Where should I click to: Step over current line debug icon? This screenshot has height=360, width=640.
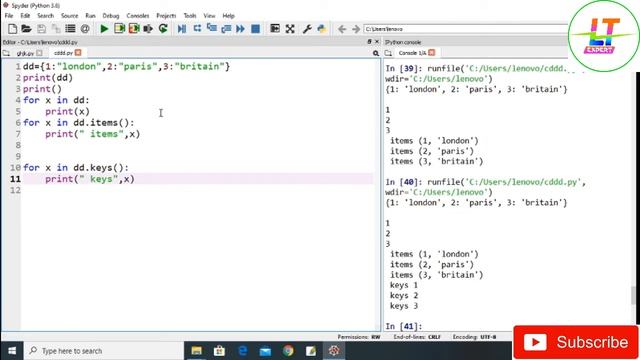pyautogui.click(x=197, y=29)
